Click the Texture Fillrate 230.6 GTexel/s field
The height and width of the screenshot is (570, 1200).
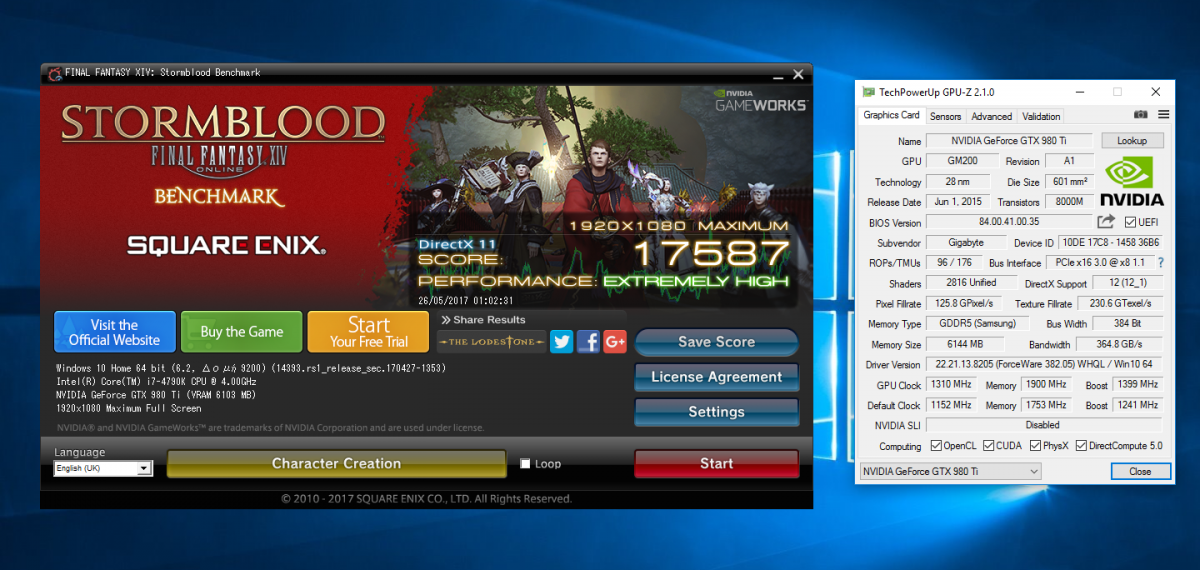[1121, 304]
